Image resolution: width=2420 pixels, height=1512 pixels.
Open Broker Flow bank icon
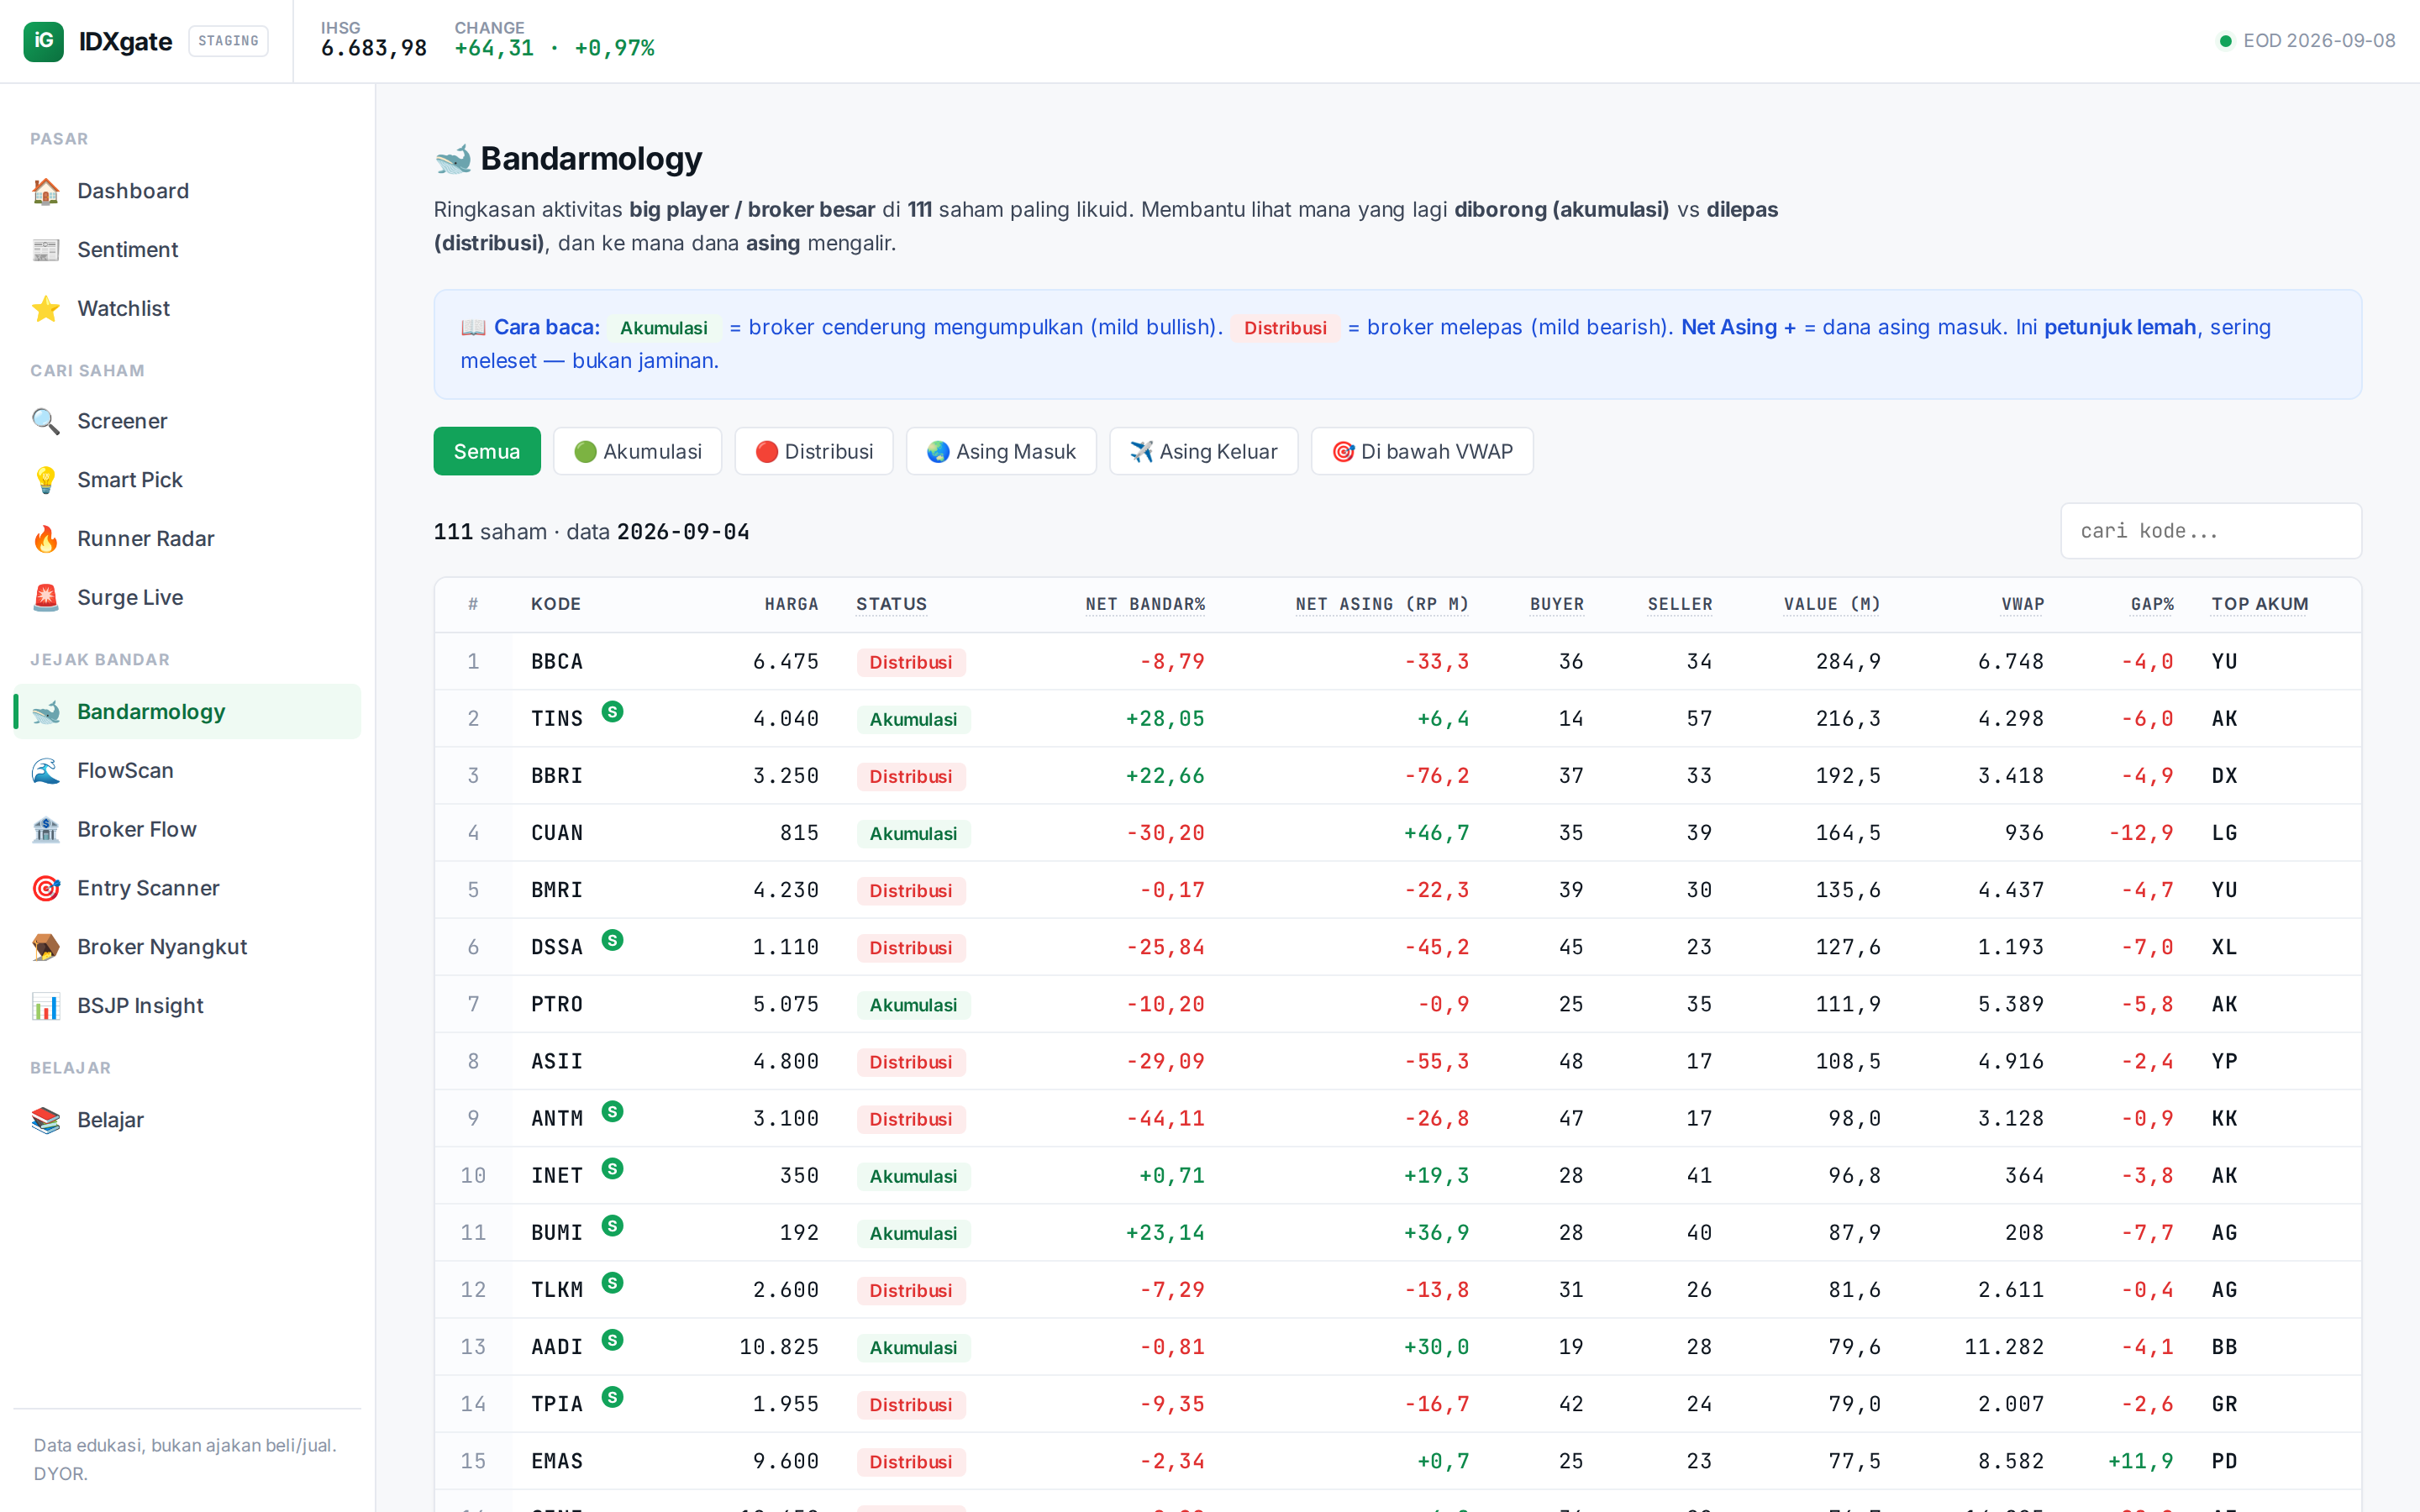pos(46,830)
